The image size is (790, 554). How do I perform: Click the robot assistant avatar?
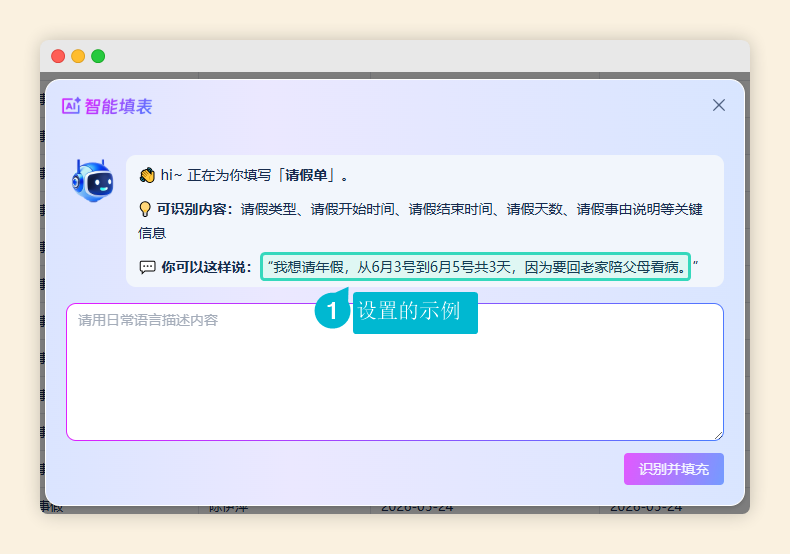tap(93, 181)
